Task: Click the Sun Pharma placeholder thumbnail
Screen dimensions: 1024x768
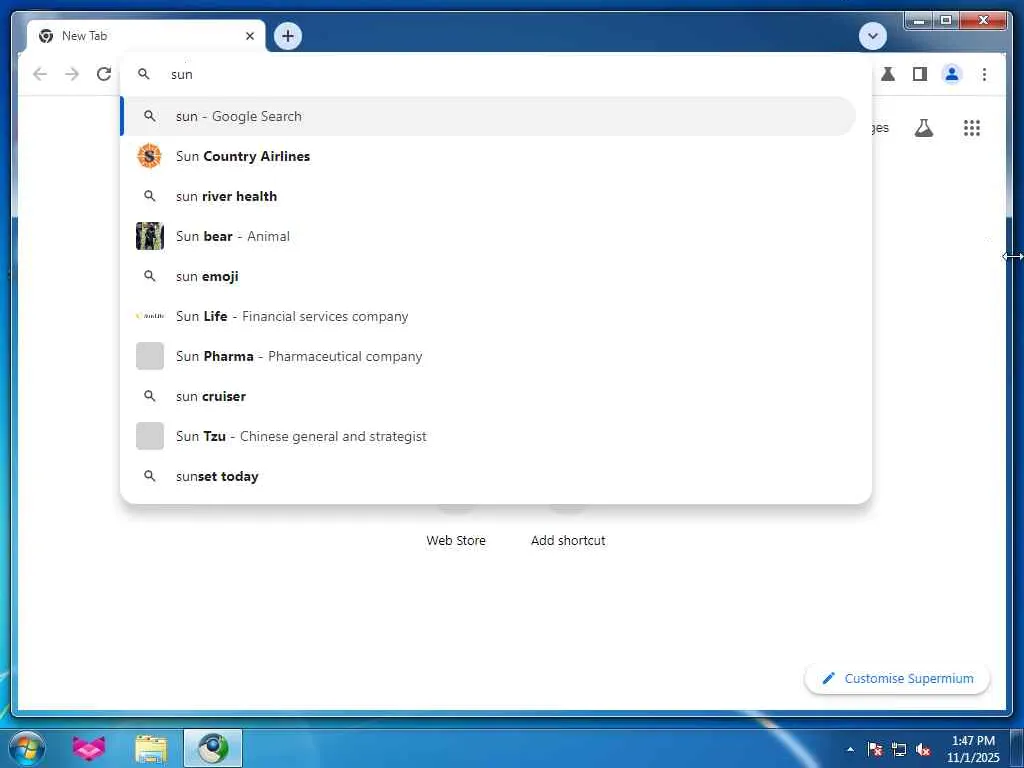Action: pyautogui.click(x=150, y=356)
